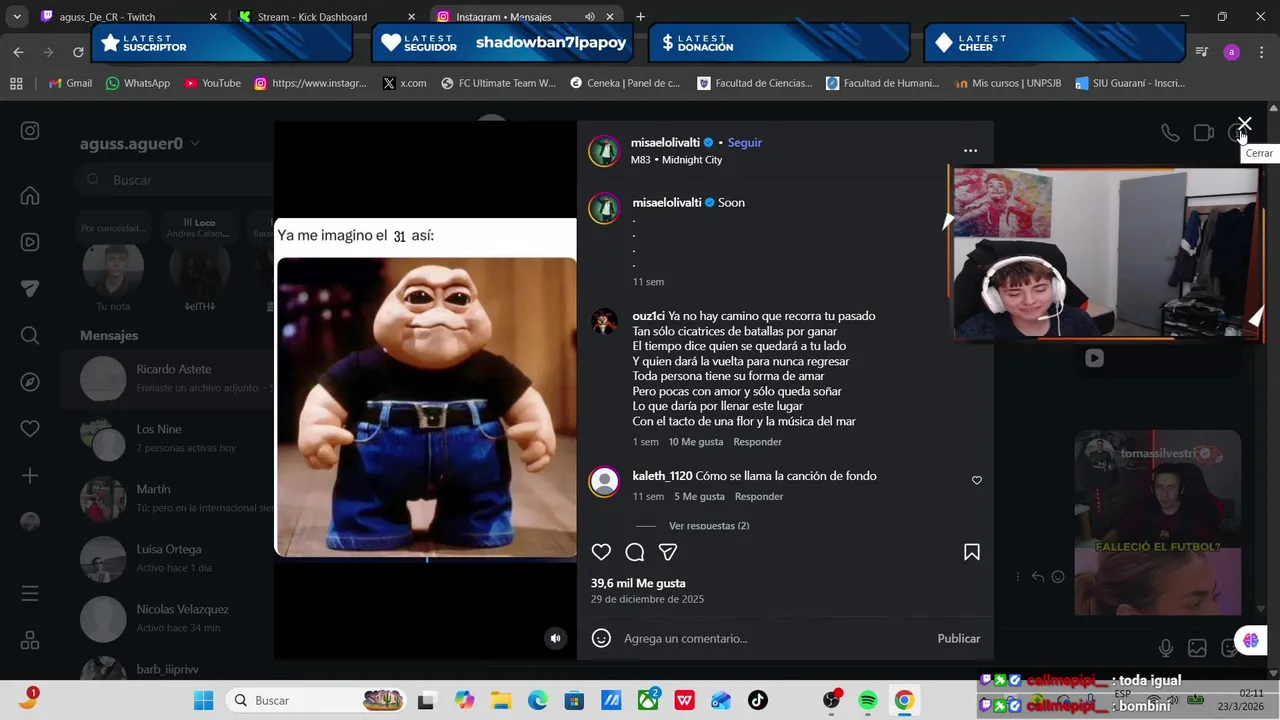Click the messages Buscar search field
Viewport: 1280px width, 720px height.
pyautogui.click(x=173, y=180)
